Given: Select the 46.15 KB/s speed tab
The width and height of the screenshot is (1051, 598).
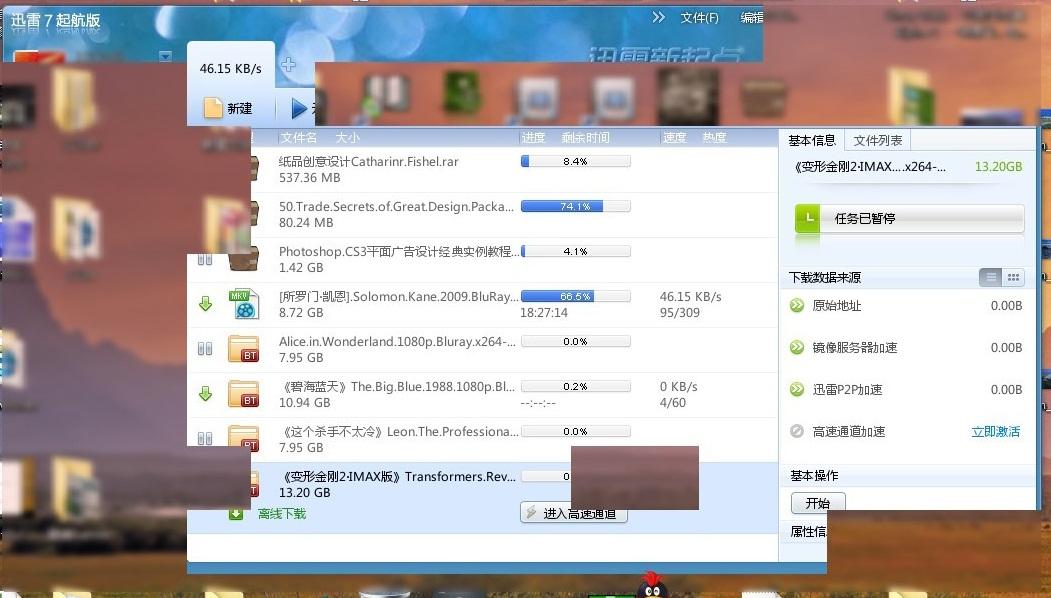Looking at the screenshot, I should click(231, 68).
